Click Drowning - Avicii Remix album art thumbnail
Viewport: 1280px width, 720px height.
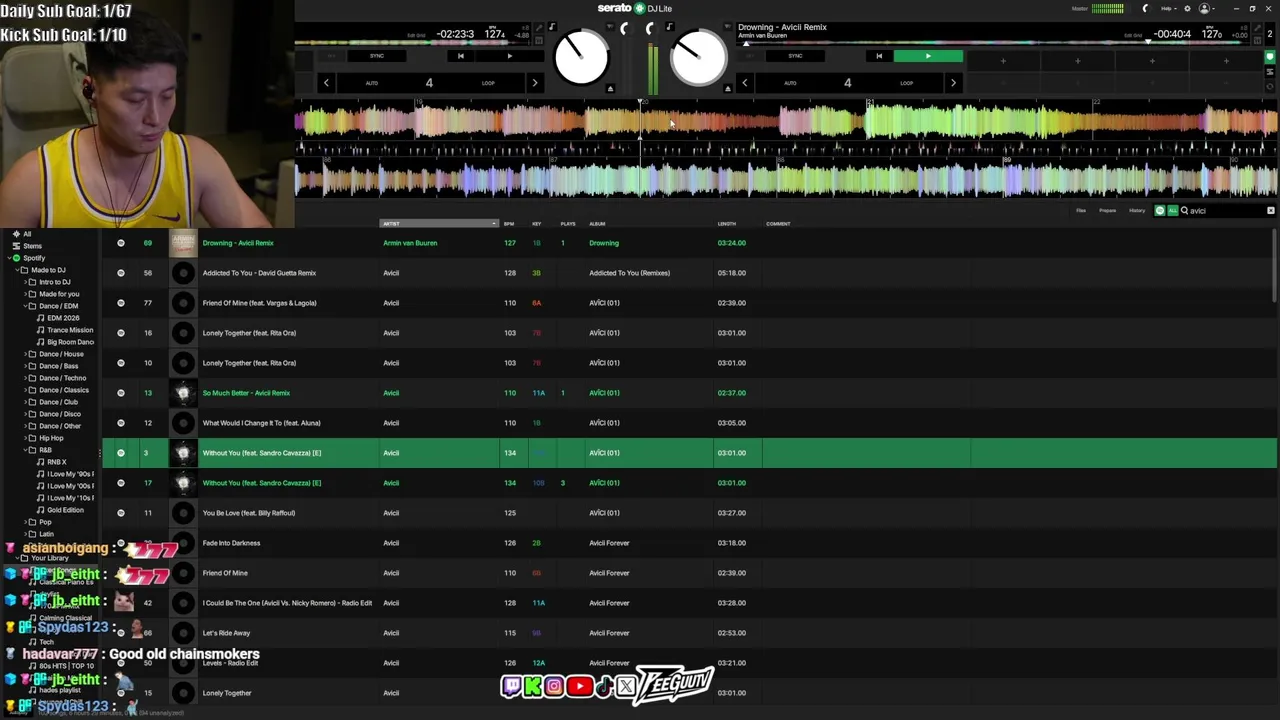(x=183, y=243)
